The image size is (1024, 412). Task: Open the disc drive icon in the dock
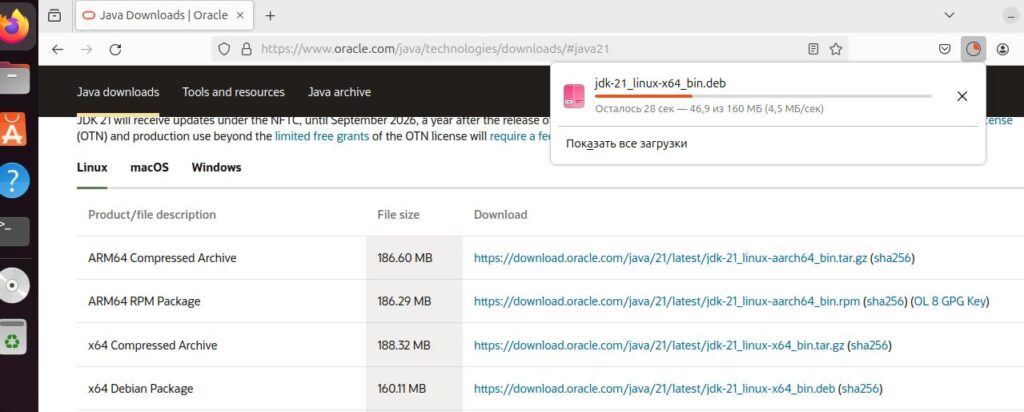coord(14,285)
